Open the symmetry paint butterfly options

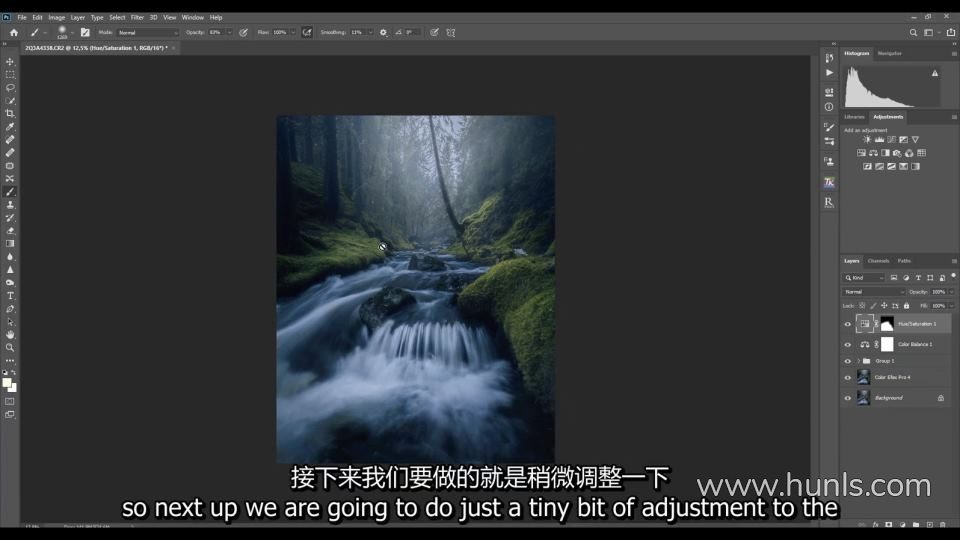451,32
